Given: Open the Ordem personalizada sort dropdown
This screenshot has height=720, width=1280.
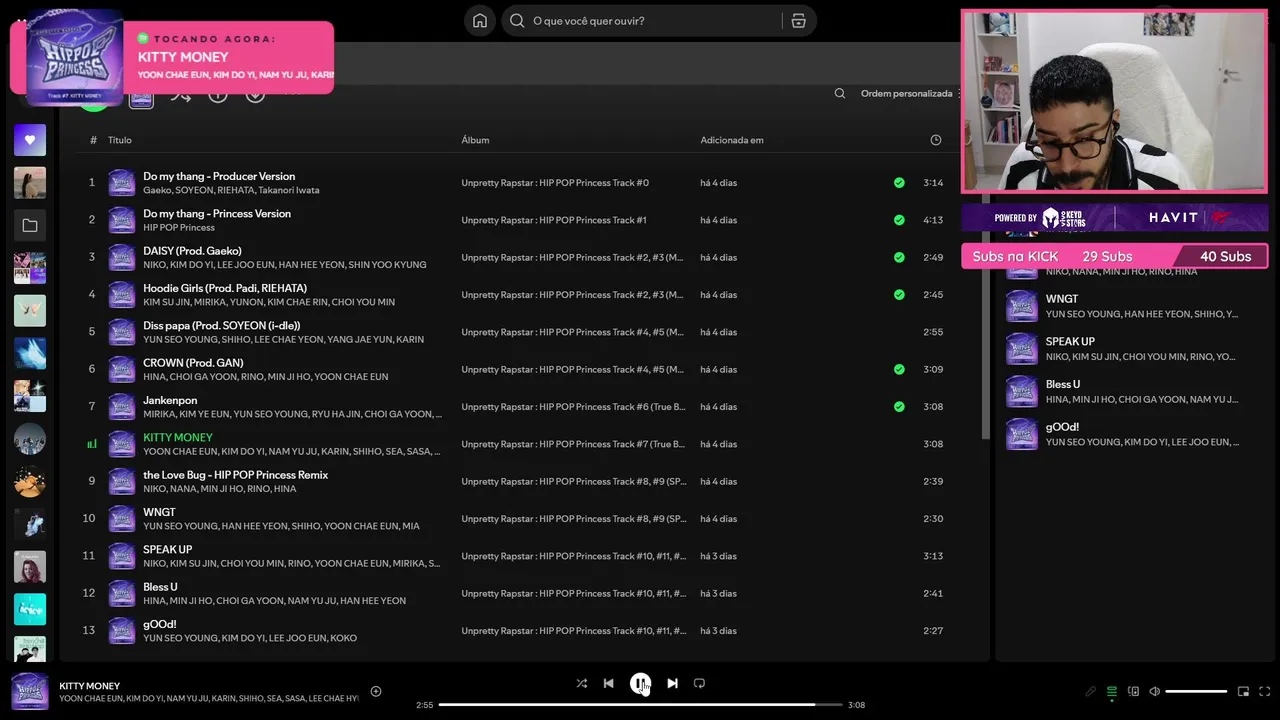Looking at the screenshot, I should point(909,94).
